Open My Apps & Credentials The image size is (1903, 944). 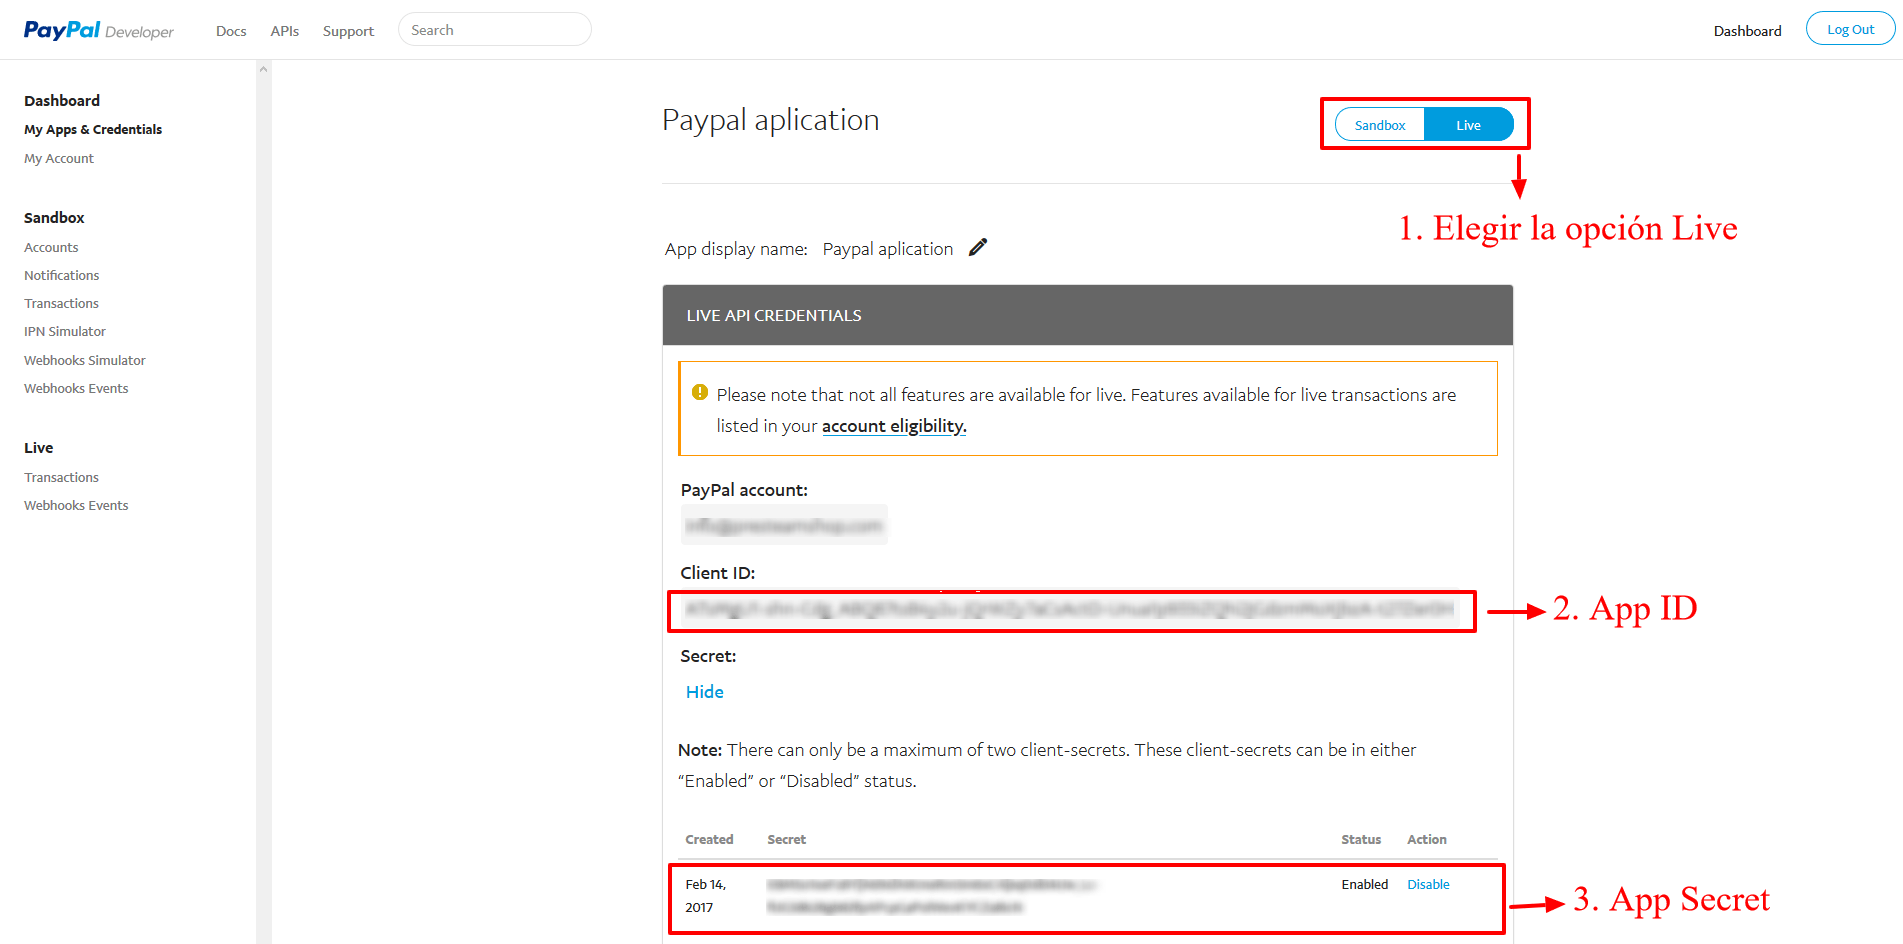pos(93,130)
